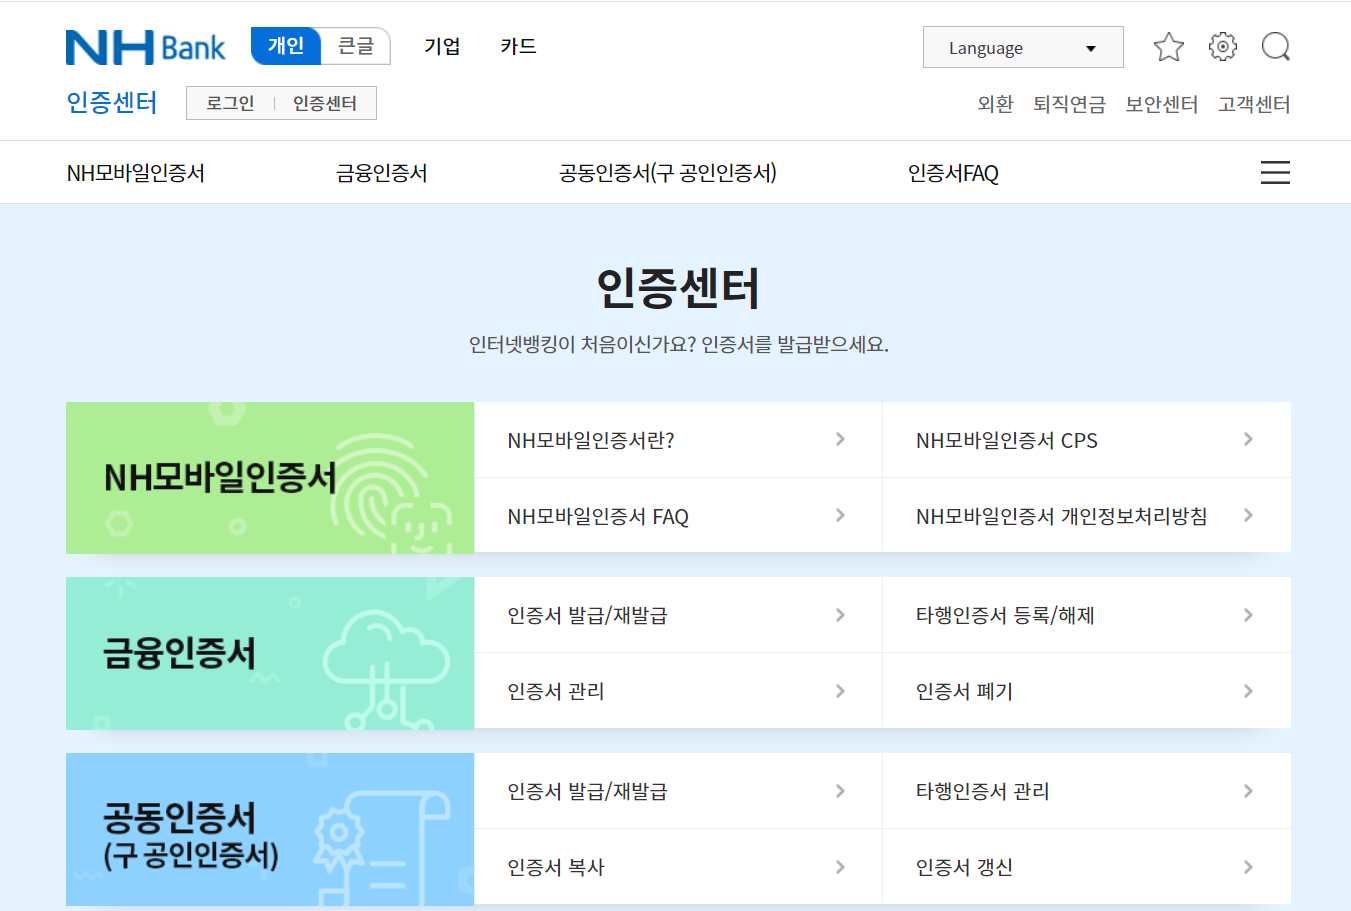Open the Language dropdown

click(1021, 47)
